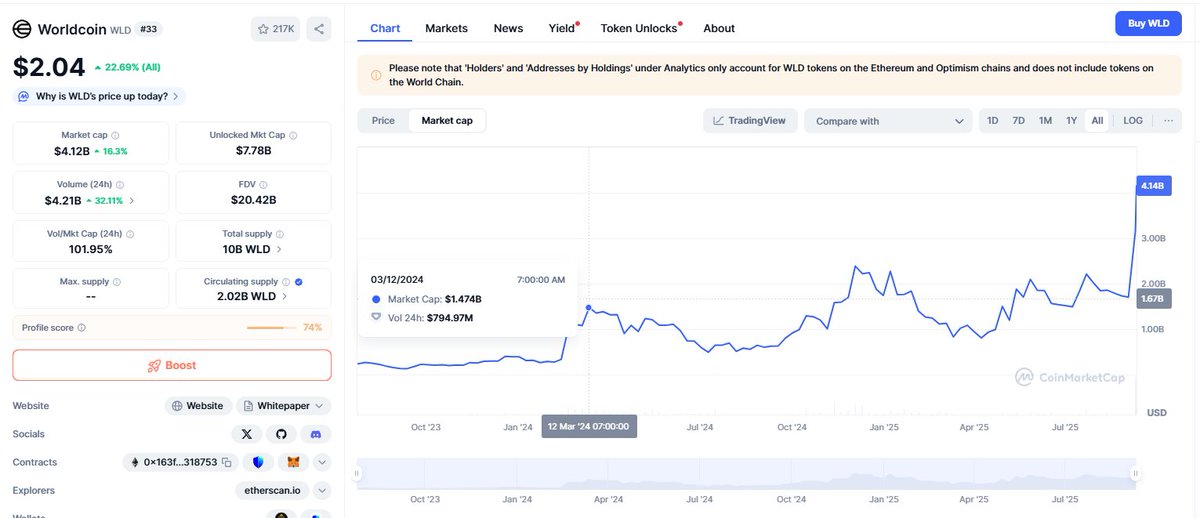The width and height of the screenshot is (1200, 518).
Task: Open the TradingView chart button
Action: 750,121
